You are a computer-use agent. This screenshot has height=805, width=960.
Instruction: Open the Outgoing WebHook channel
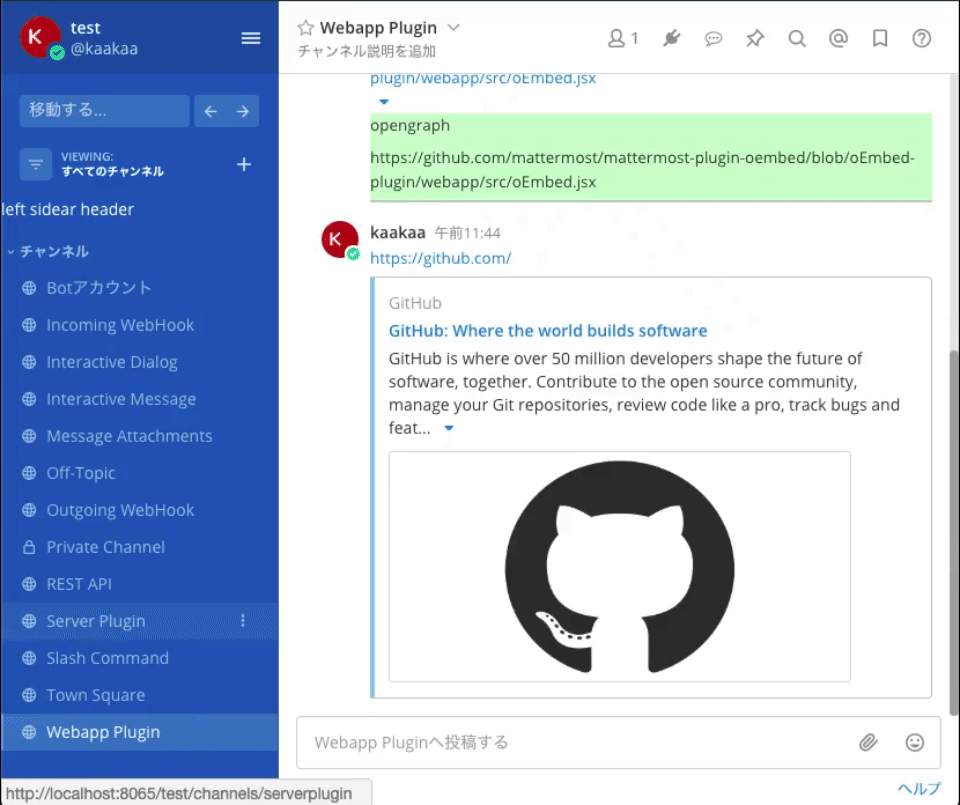pyautogui.click(x=140, y=510)
